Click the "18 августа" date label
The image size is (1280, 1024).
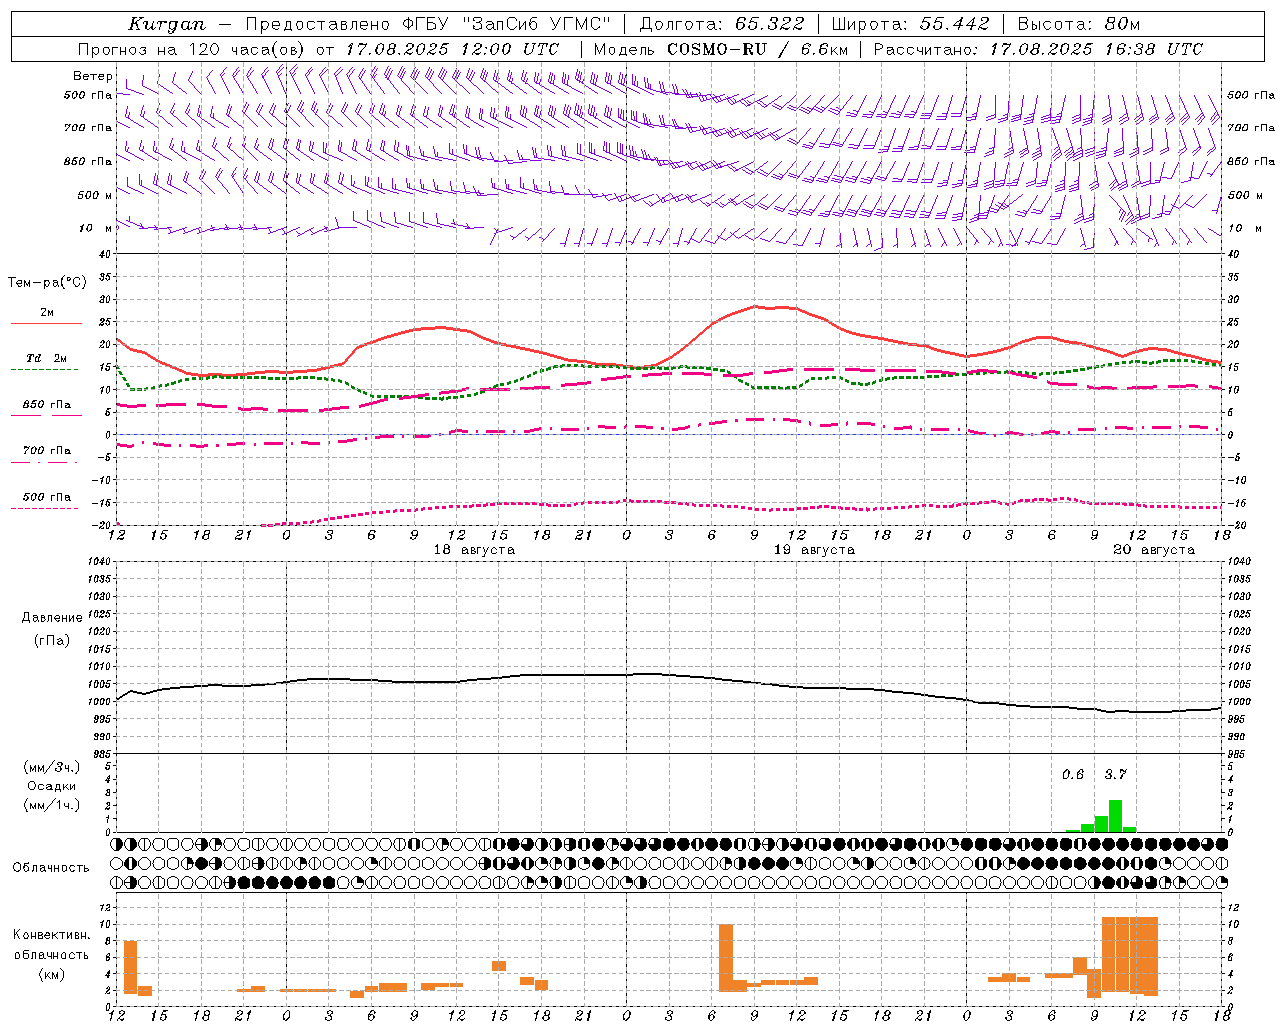474,550
